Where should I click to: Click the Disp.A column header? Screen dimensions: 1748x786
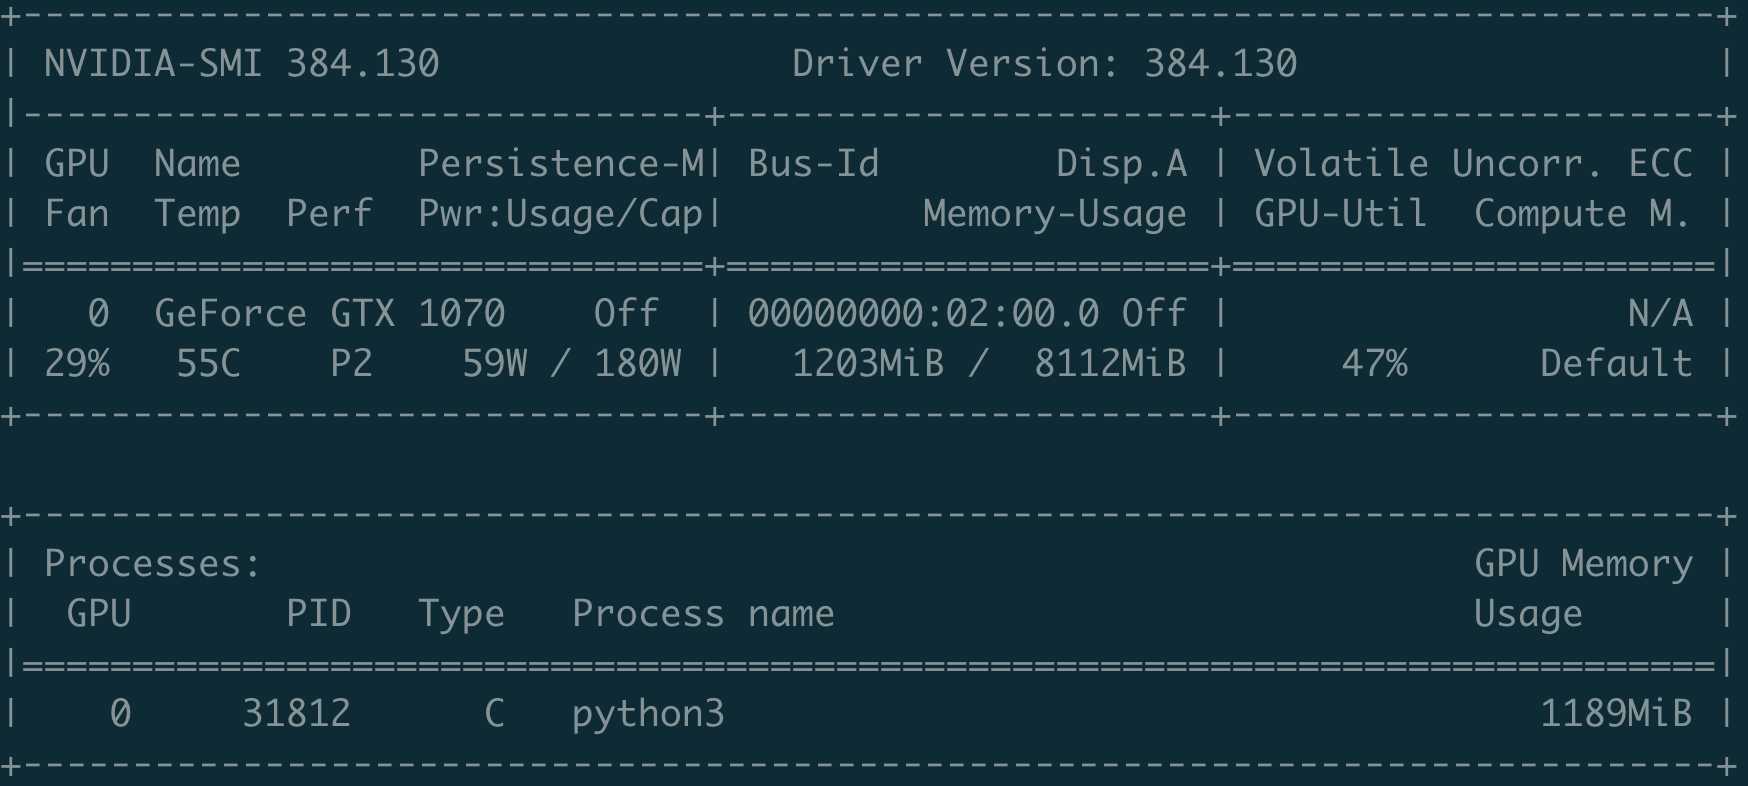point(1121,164)
